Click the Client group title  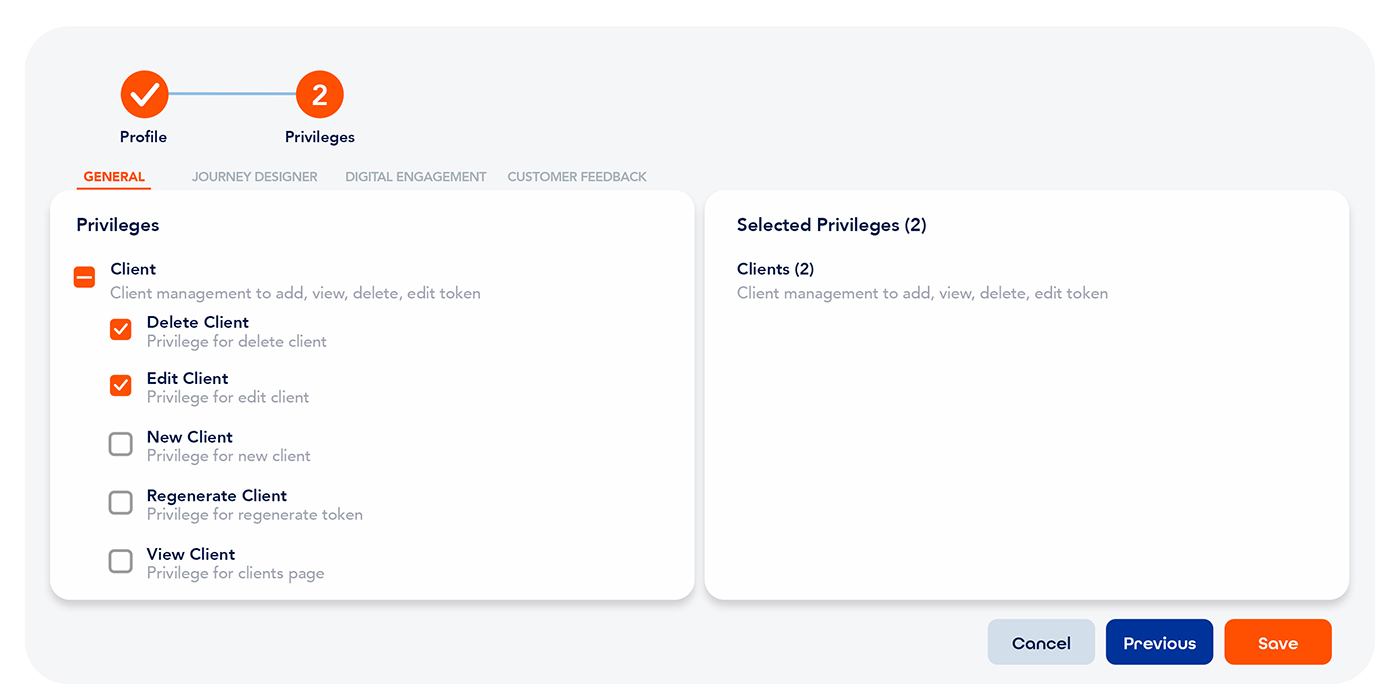click(x=133, y=269)
